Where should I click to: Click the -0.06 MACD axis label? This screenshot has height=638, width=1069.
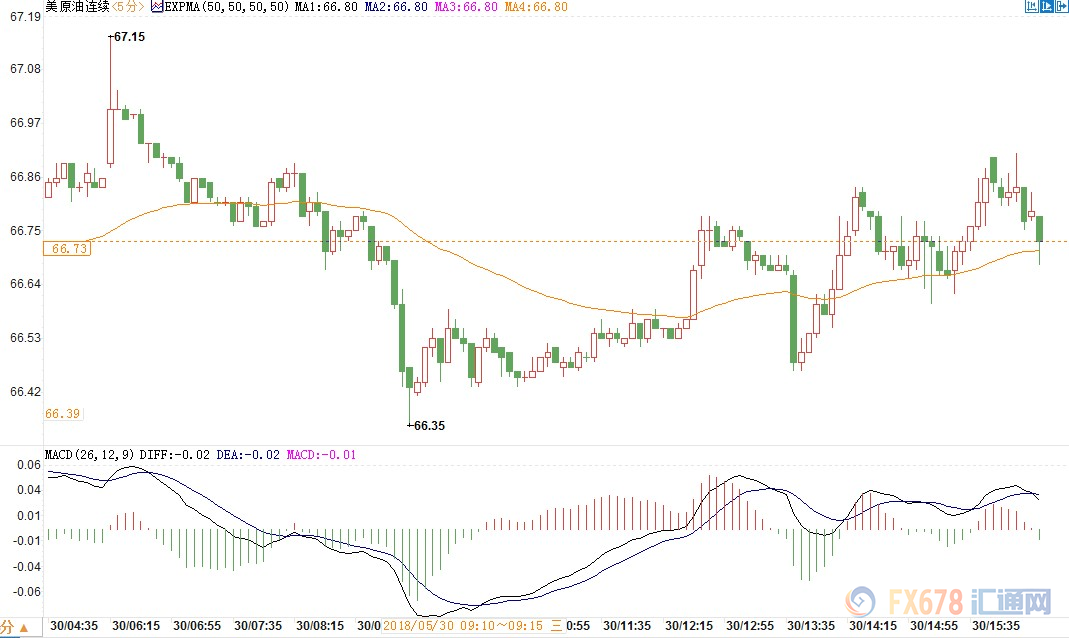tap(27, 592)
